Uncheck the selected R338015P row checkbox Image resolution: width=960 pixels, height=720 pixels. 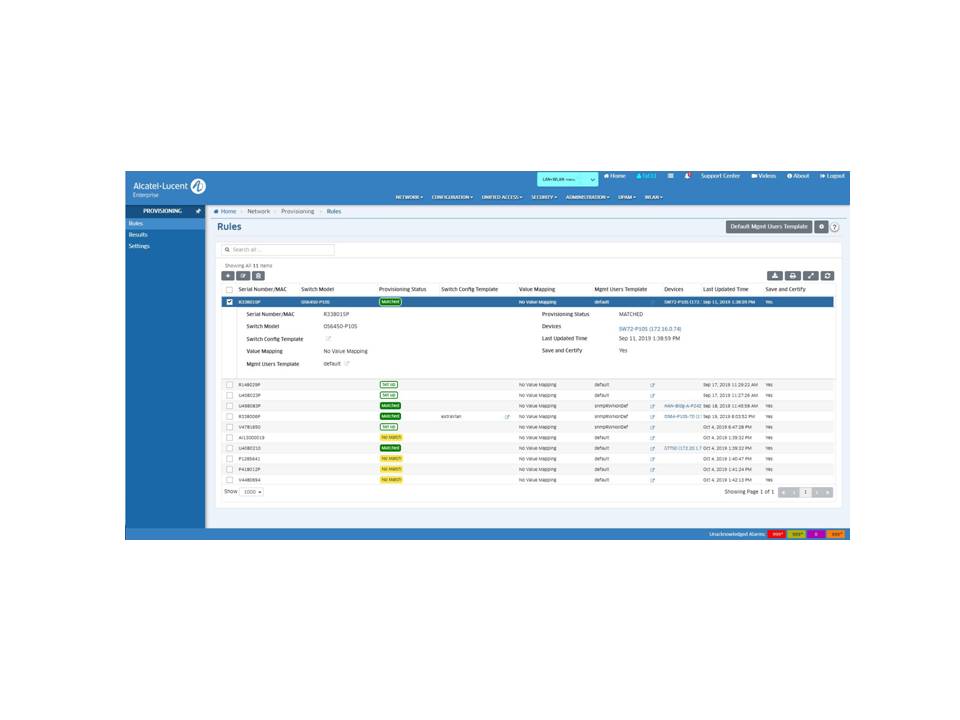(x=230, y=301)
